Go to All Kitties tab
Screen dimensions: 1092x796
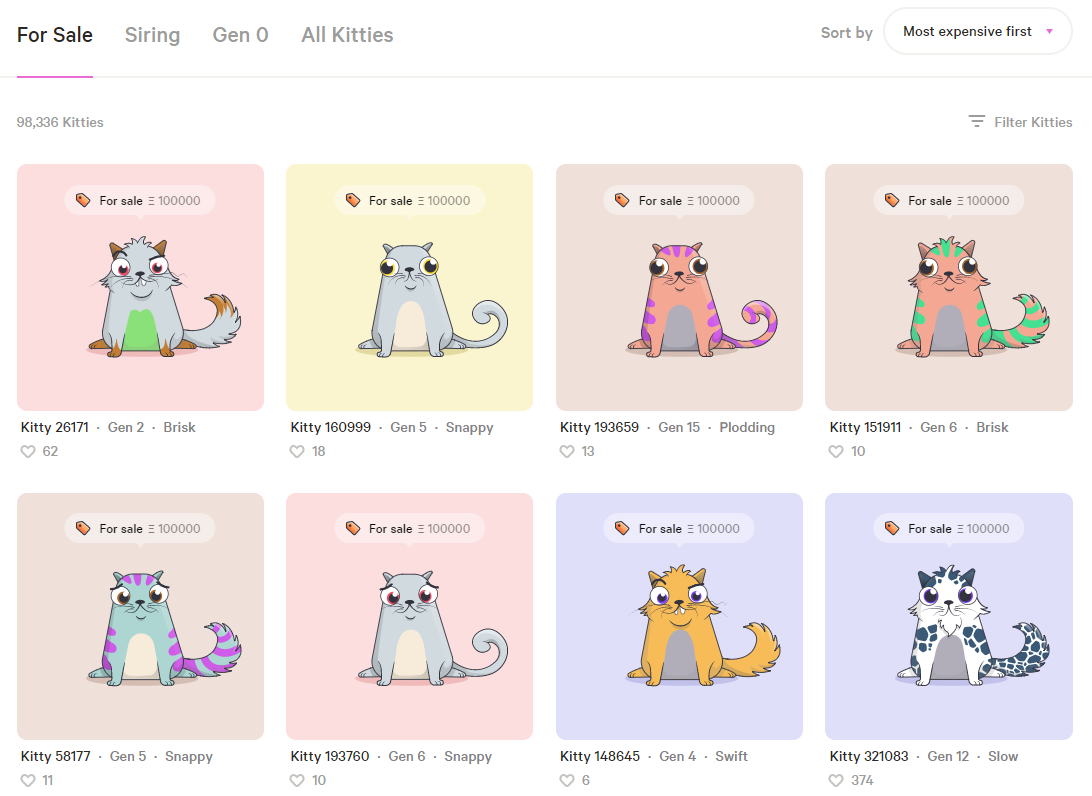(x=348, y=35)
